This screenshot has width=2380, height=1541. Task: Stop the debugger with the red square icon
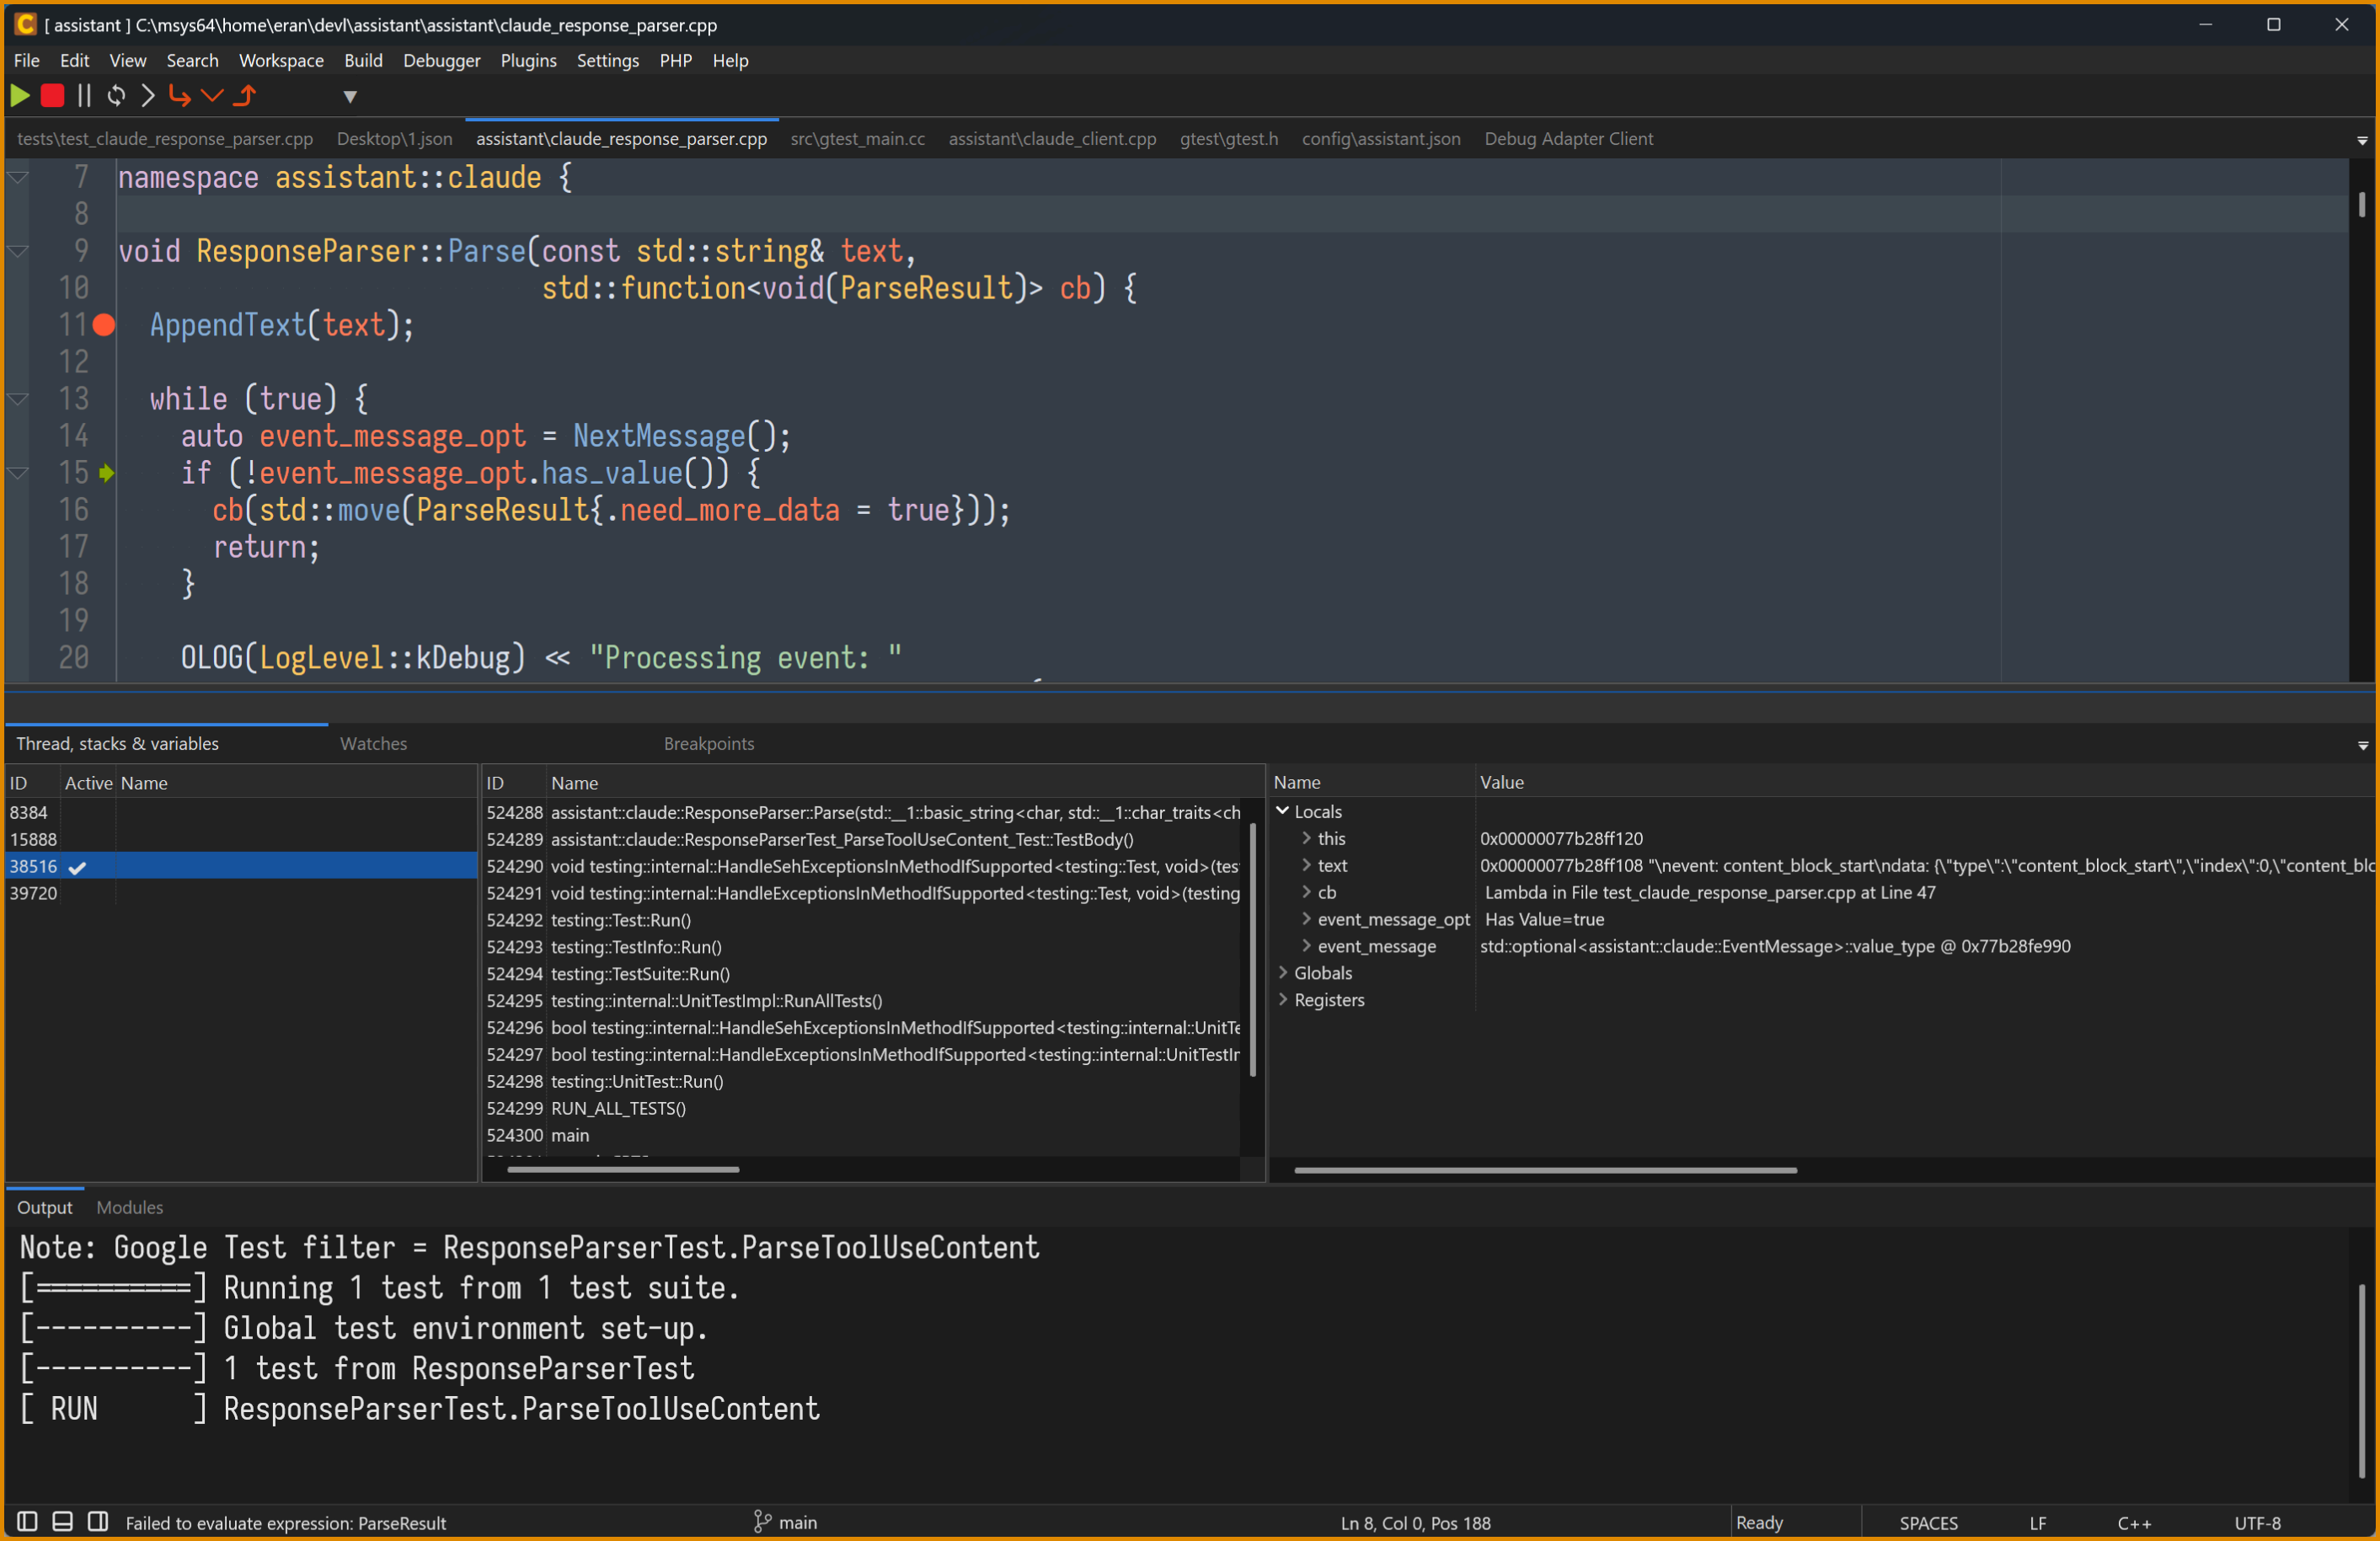point(51,95)
